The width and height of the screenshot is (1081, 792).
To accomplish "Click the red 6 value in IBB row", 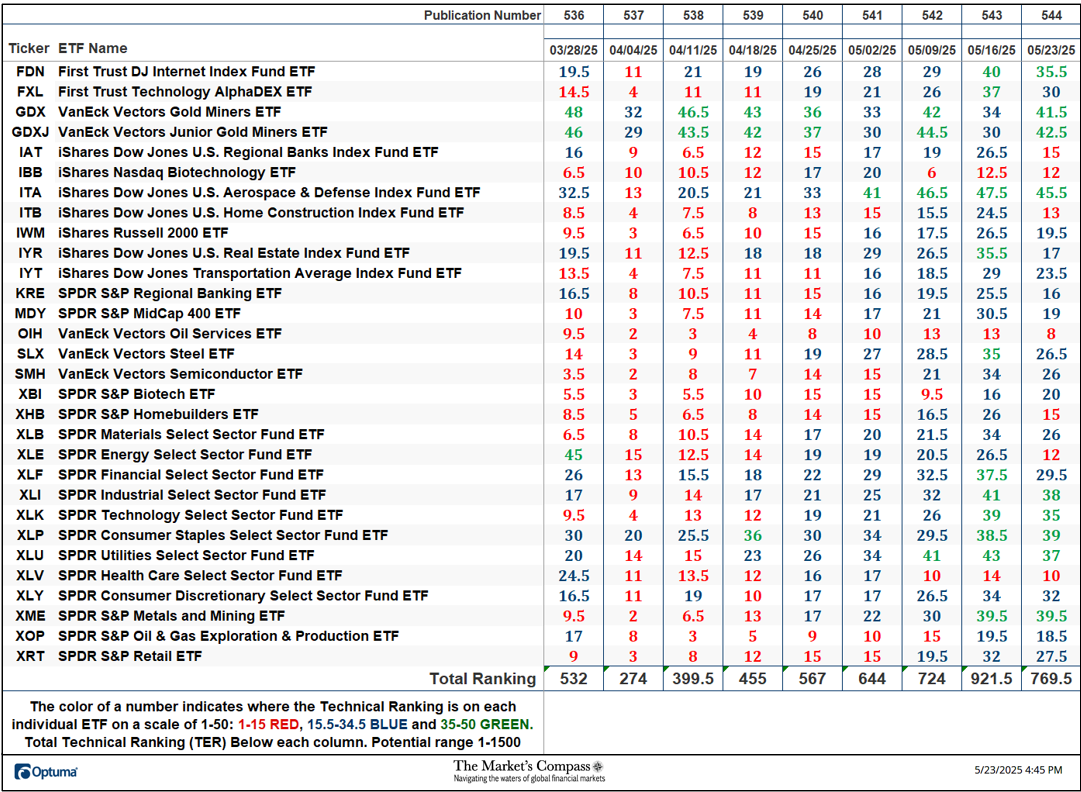I will click(930, 172).
